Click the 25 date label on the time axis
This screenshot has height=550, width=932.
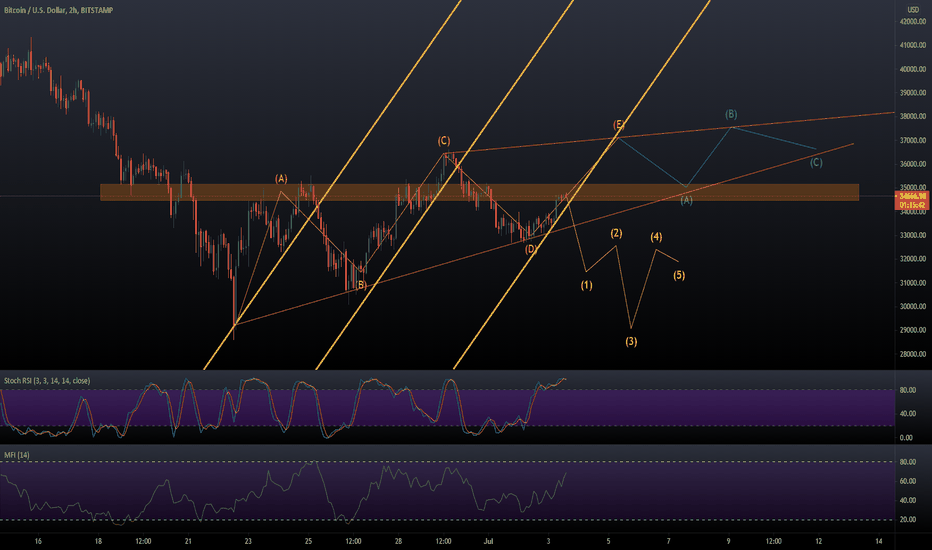308,541
